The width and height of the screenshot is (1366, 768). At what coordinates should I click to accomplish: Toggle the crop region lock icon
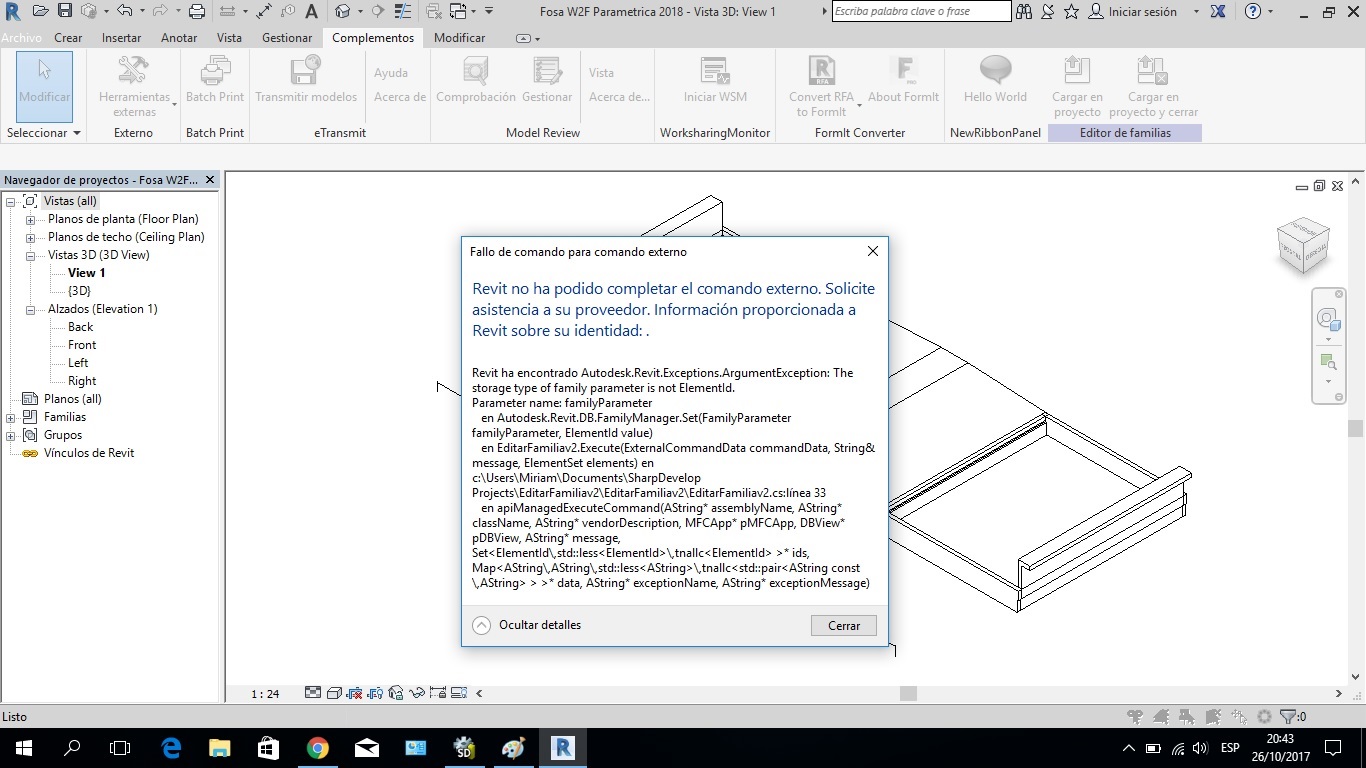click(x=439, y=692)
